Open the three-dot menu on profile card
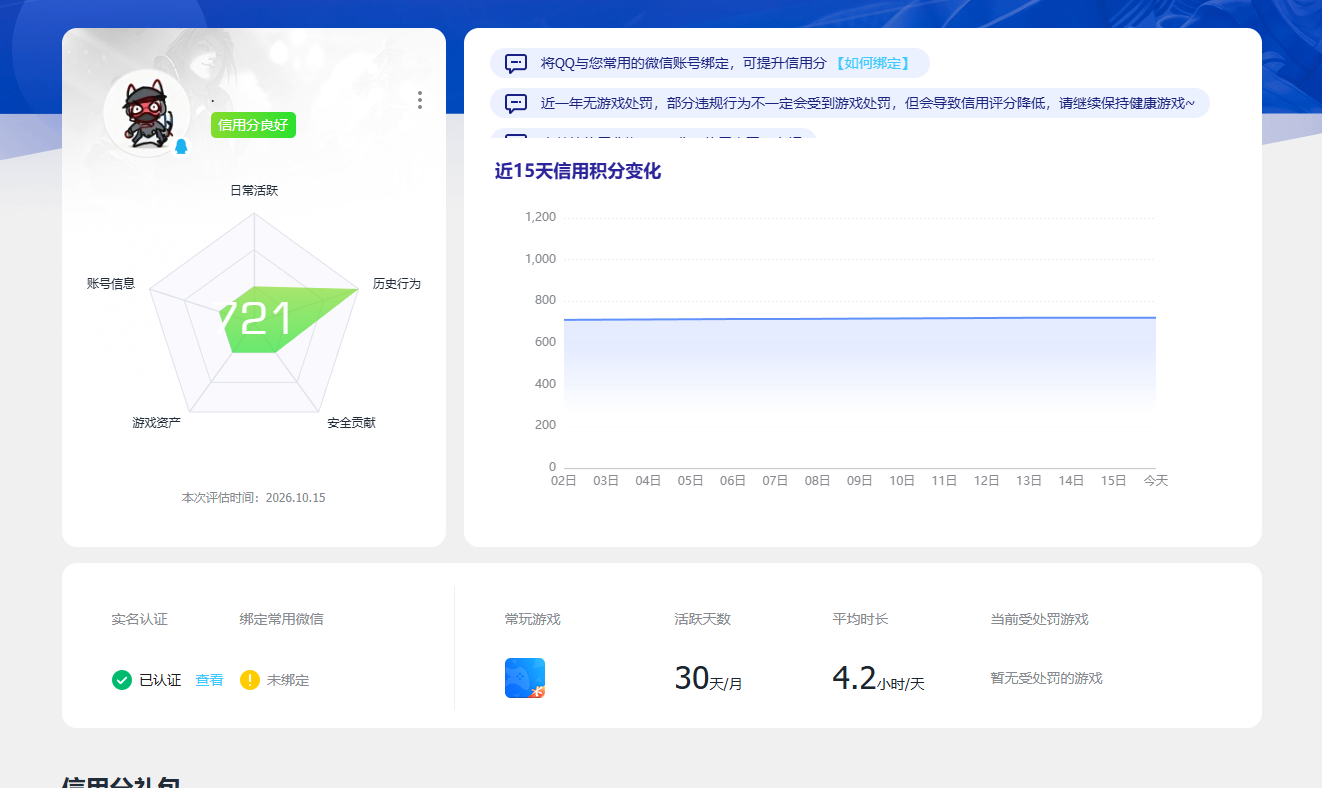This screenshot has width=1322, height=788. [420, 100]
